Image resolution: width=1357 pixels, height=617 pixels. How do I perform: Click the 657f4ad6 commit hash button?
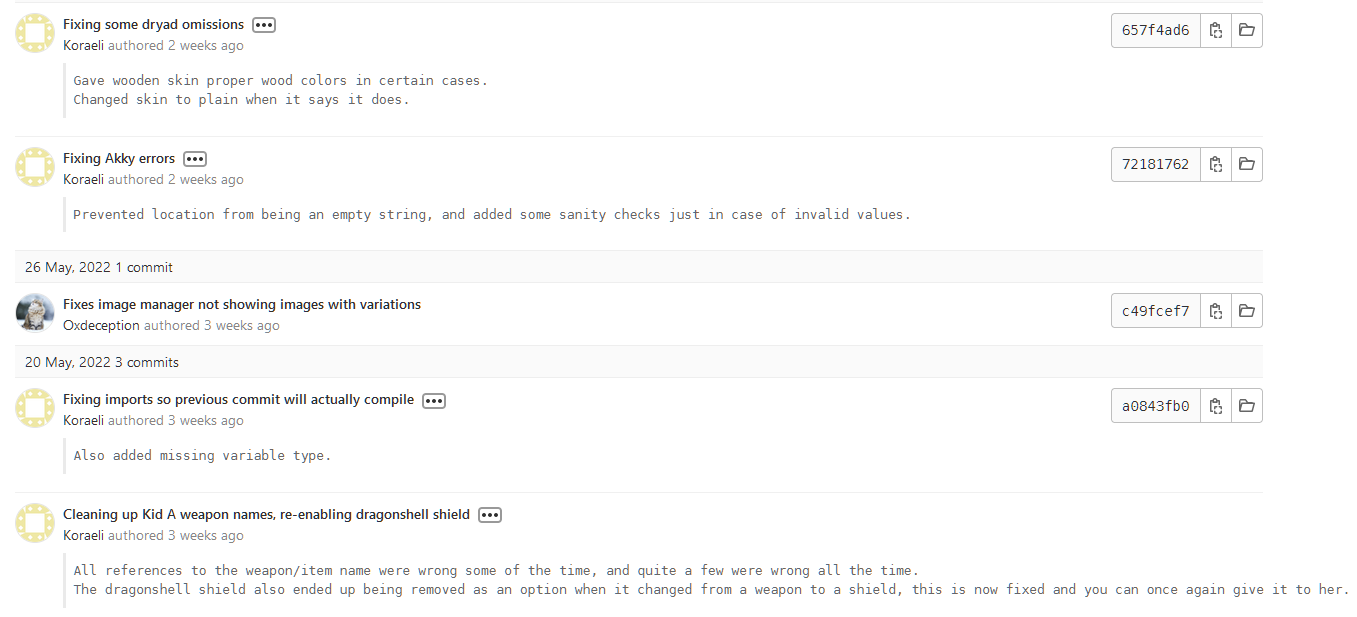(x=1155, y=30)
